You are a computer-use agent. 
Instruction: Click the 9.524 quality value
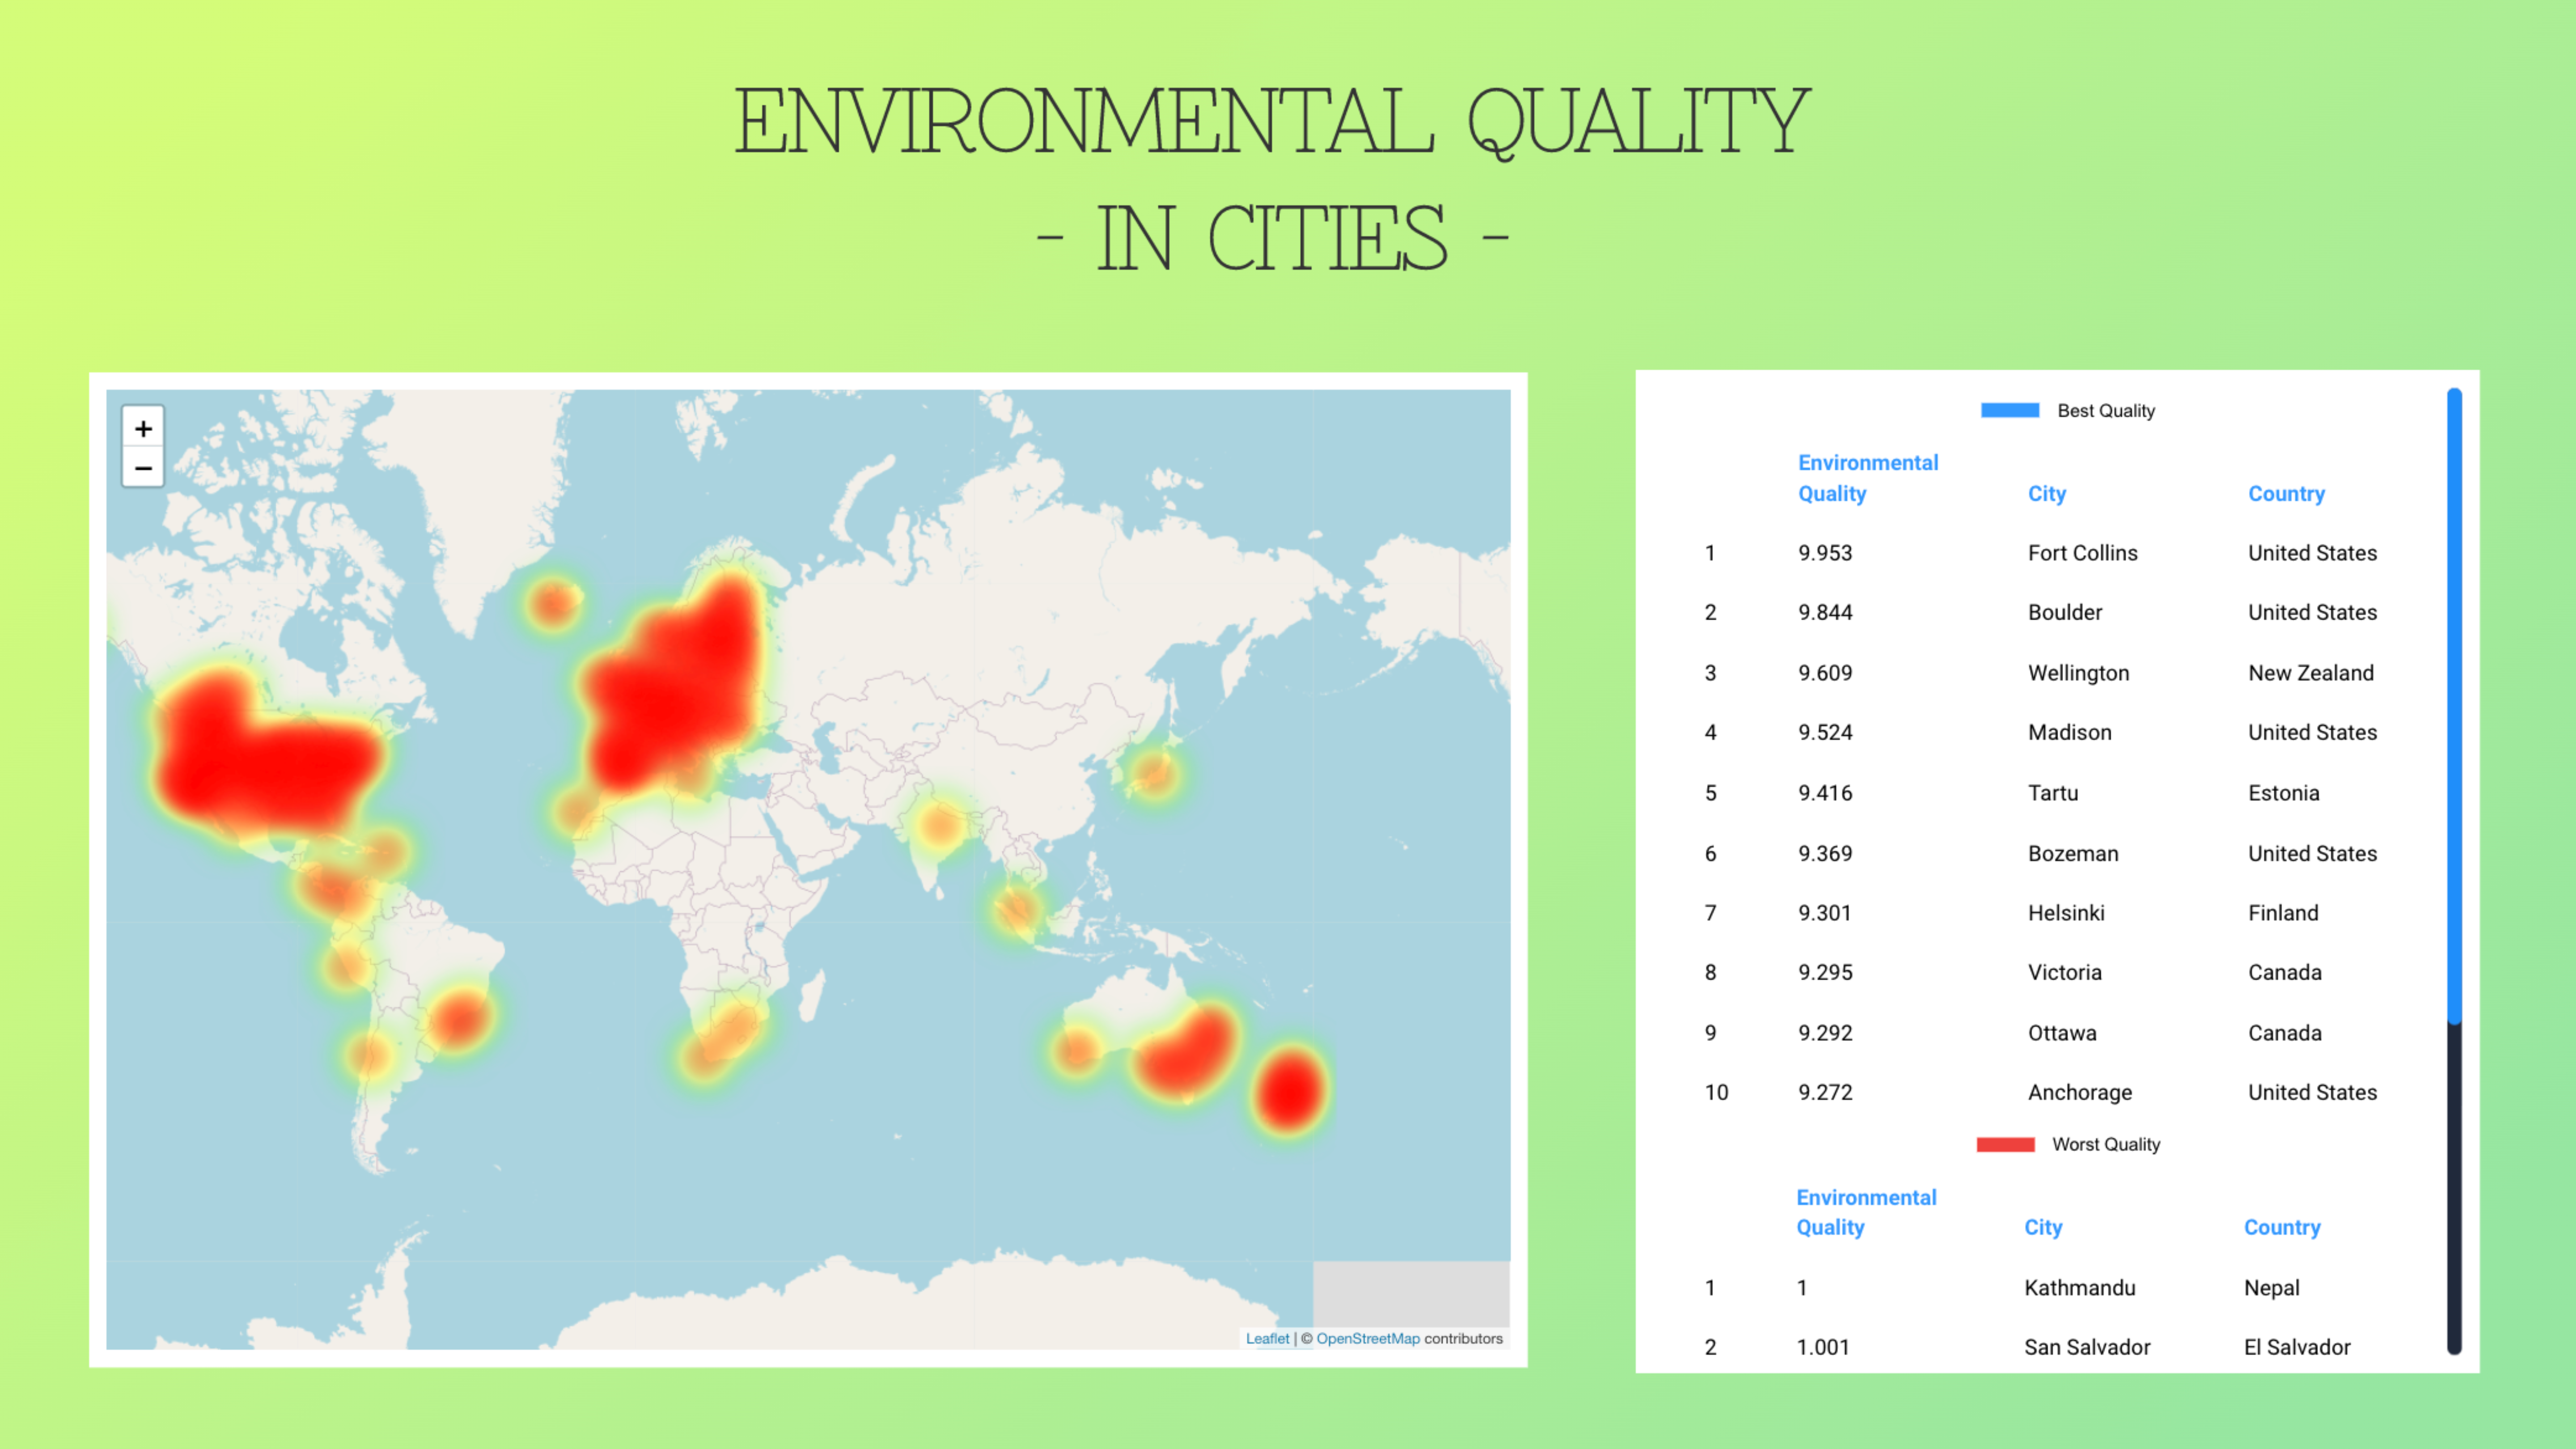[1825, 732]
